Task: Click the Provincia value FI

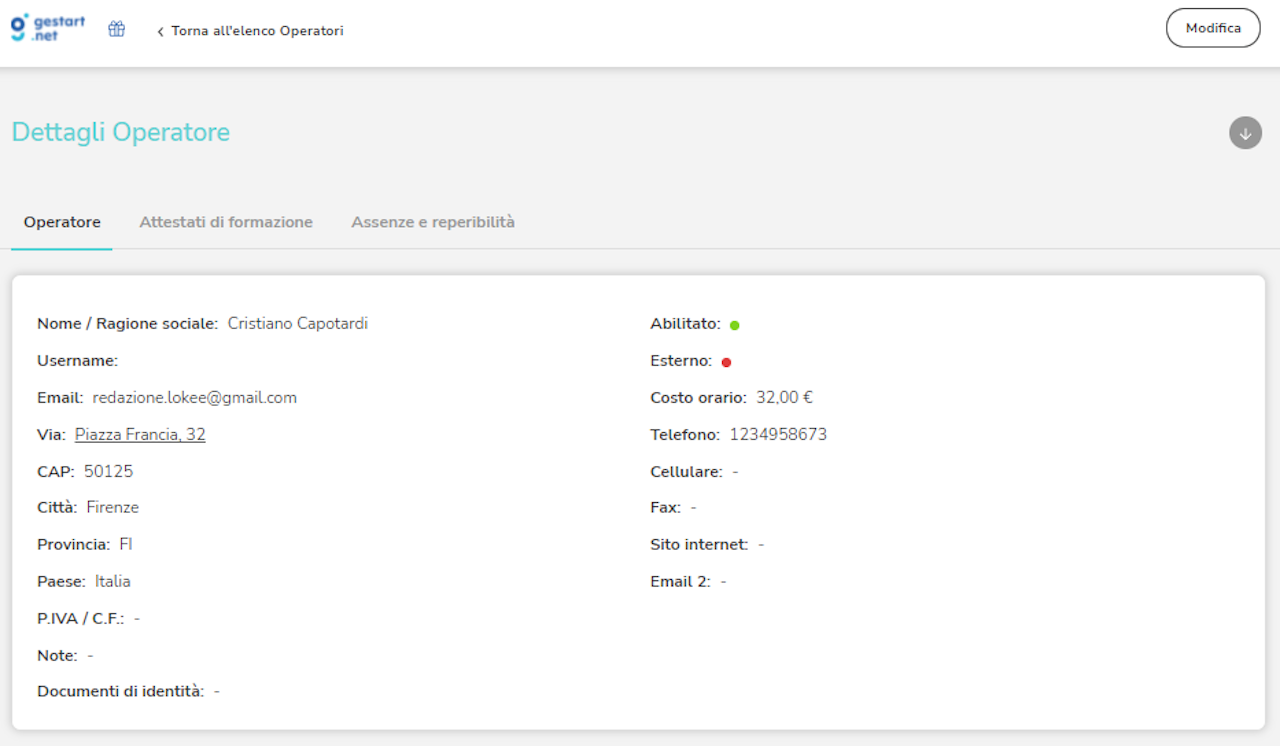Action: pyautogui.click(x=126, y=544)
